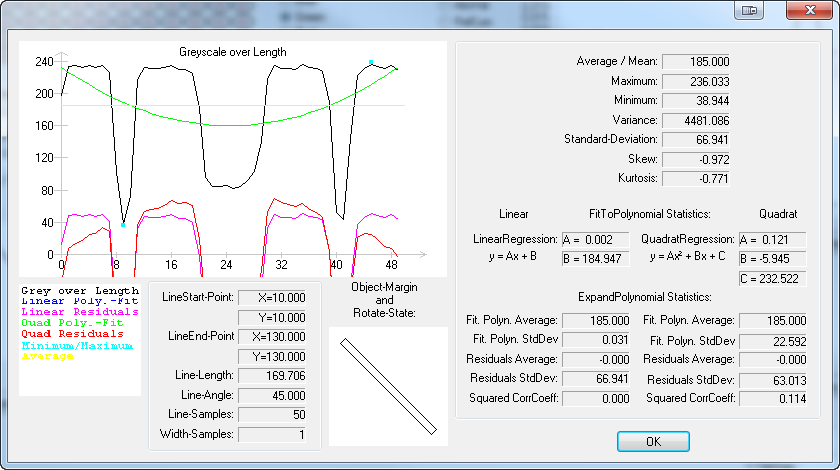The image size is (840, 470).
Task: Click the LinearRegression B coefficient field
Action: [x=594, y=259]
